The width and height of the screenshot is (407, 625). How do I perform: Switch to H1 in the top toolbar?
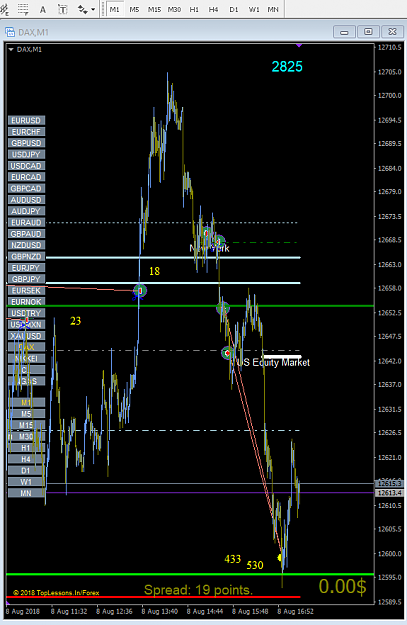(x=194, y=9)
